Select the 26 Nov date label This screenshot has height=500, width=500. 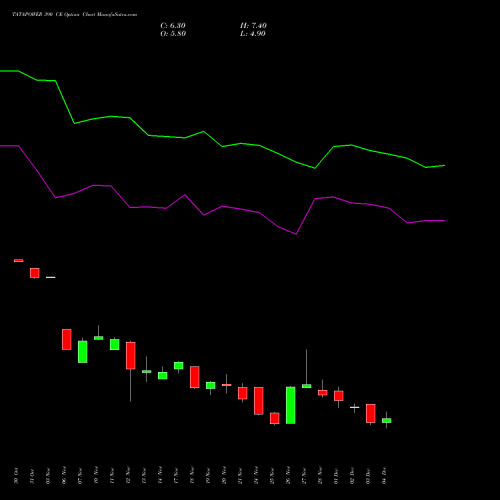point(288,476)
